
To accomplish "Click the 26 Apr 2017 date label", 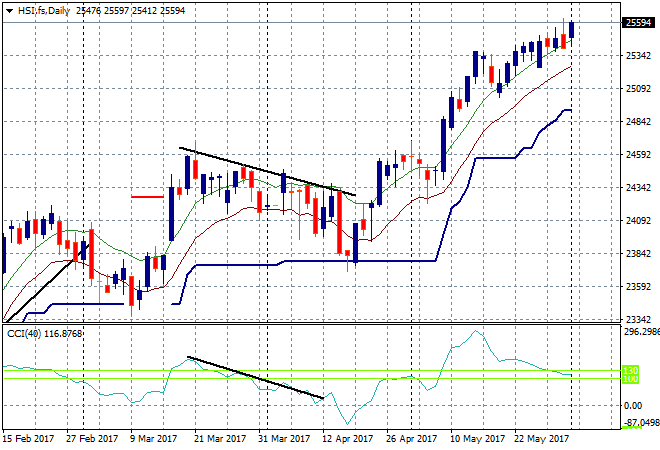I will pos(412,439).
